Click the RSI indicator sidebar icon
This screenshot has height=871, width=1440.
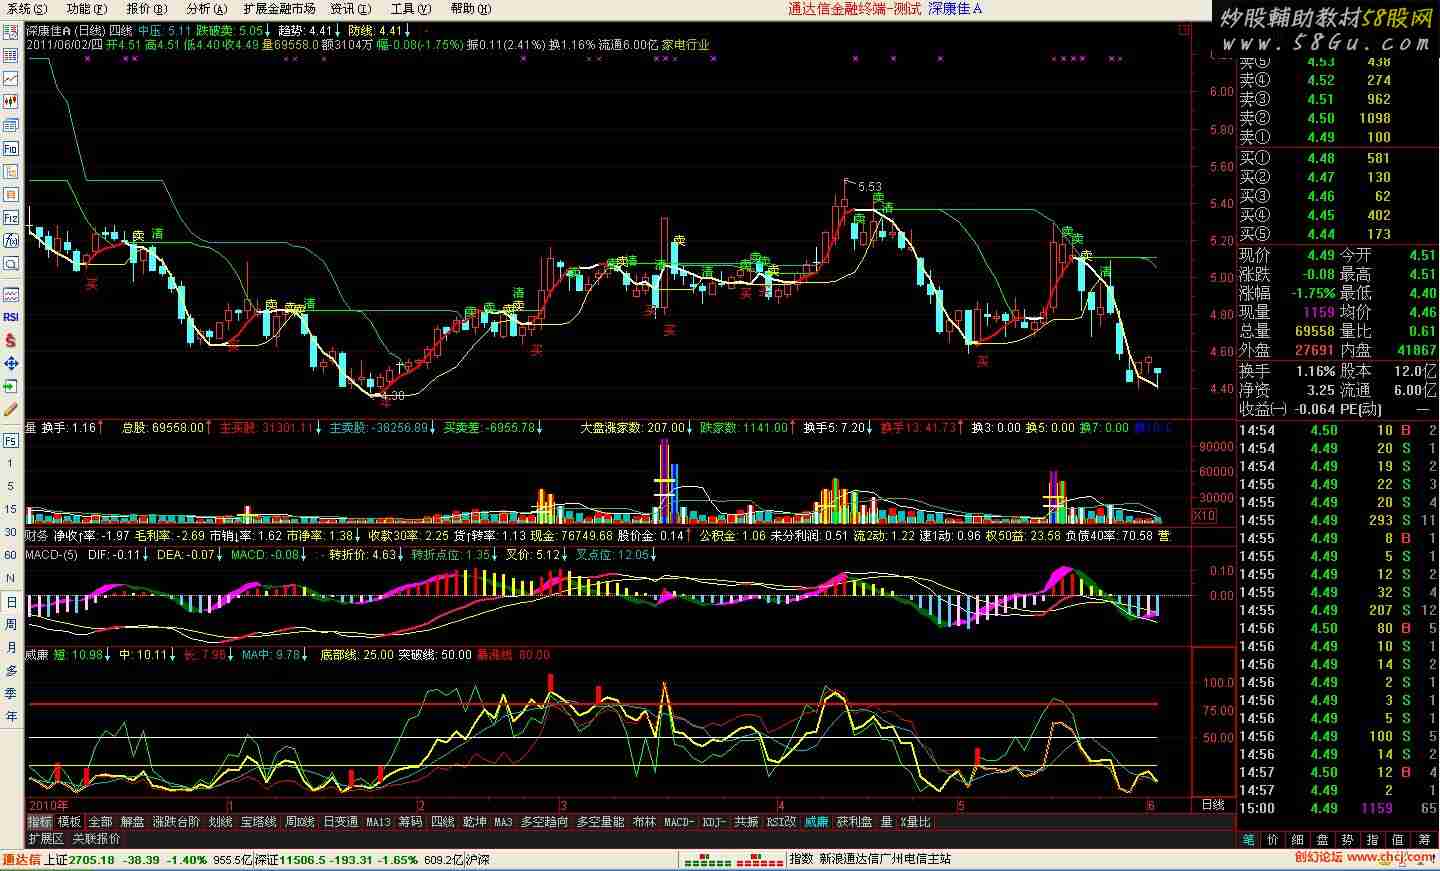tap(11, 317)
